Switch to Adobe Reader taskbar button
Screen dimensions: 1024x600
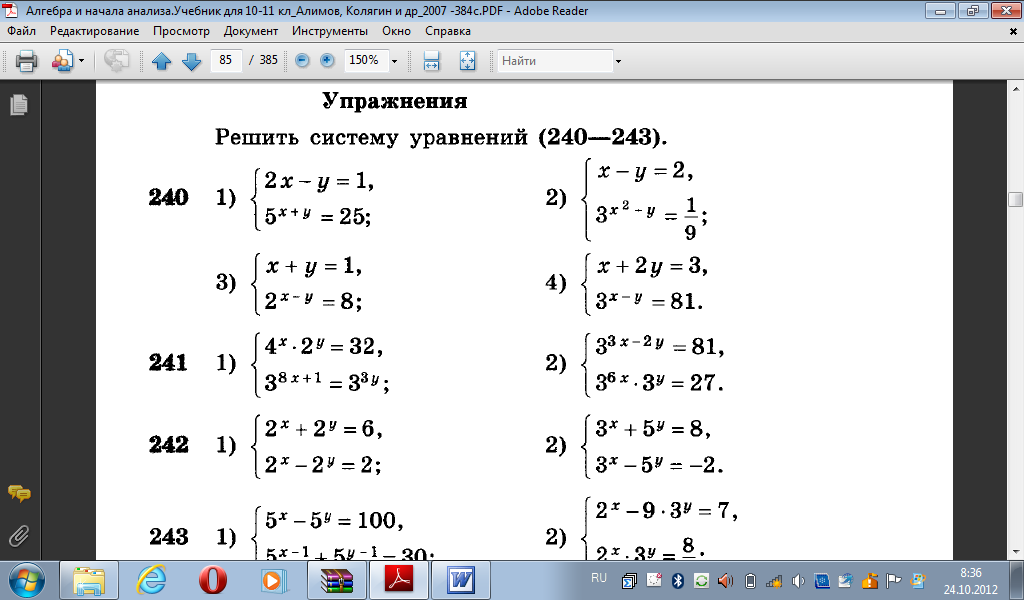(399, 580)
